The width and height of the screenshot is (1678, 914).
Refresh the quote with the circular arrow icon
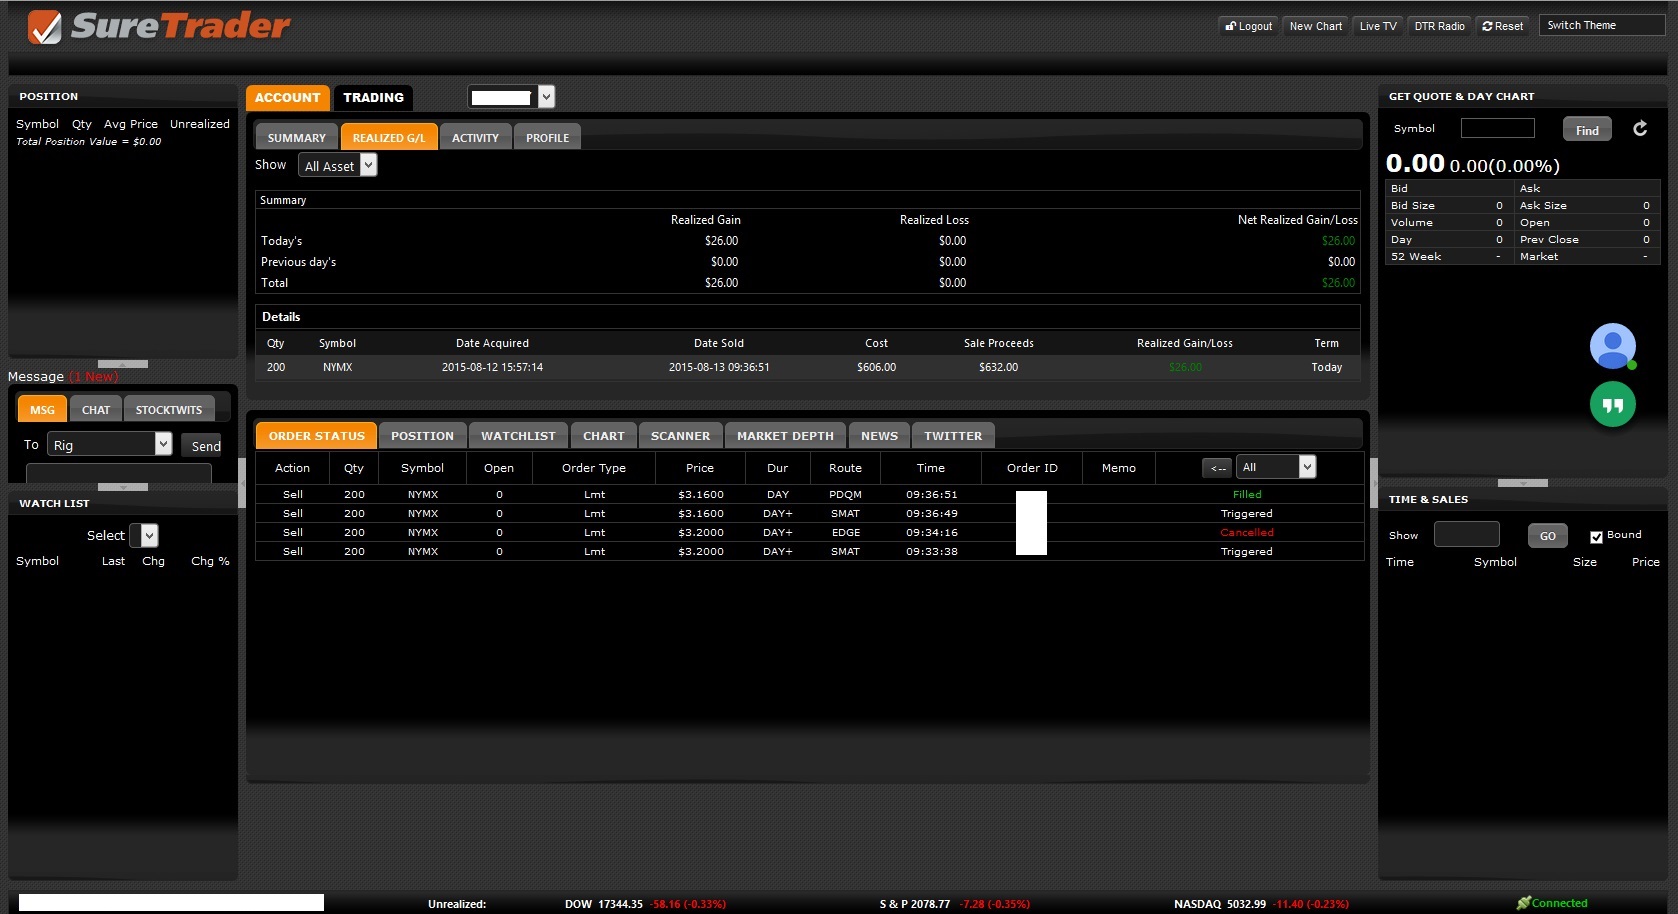click(x=1640, y=129)
